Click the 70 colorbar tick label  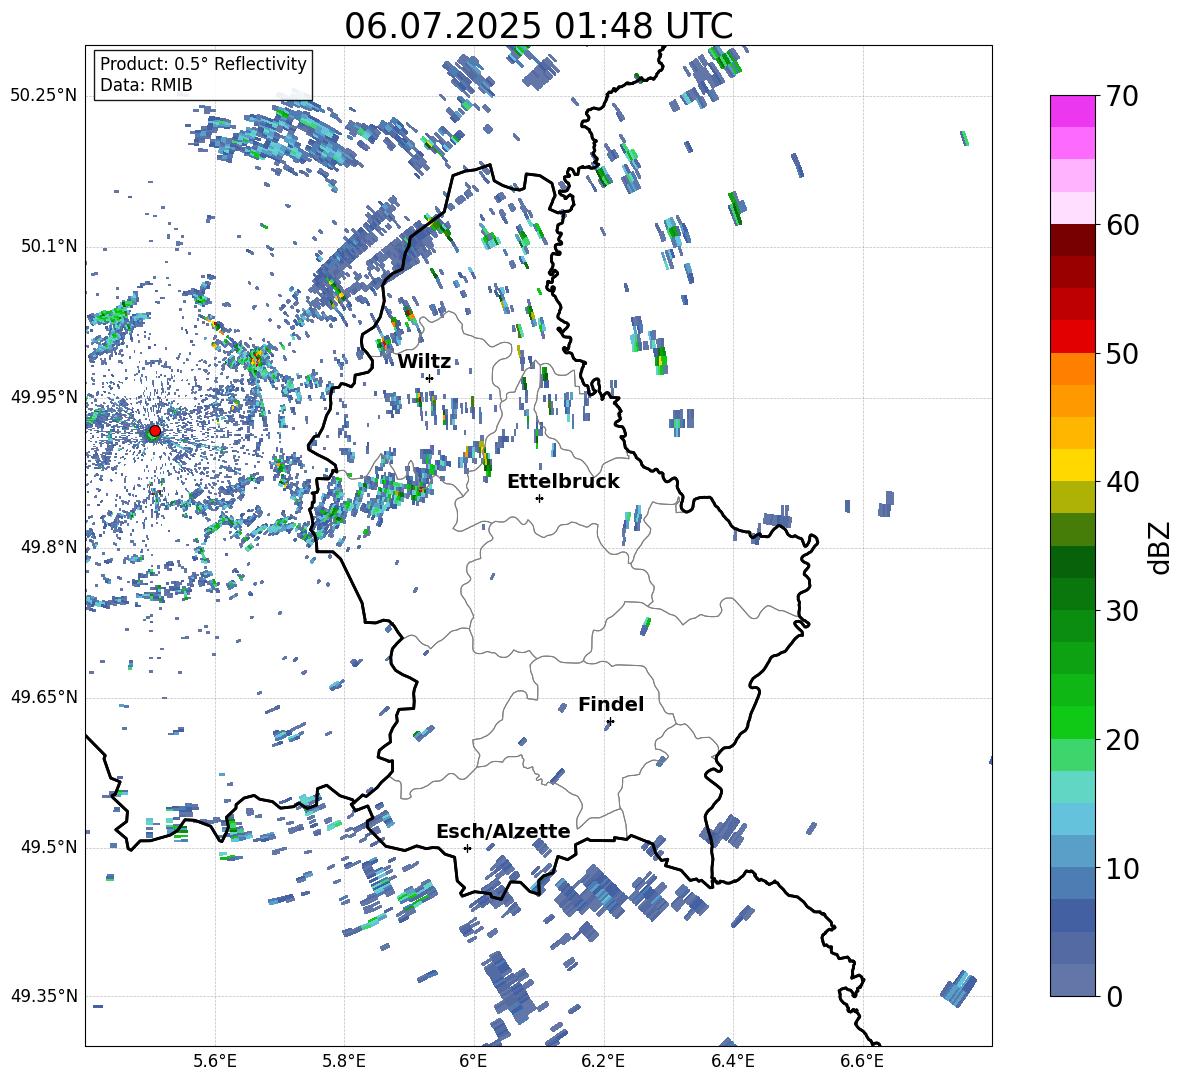(1121, 97)
